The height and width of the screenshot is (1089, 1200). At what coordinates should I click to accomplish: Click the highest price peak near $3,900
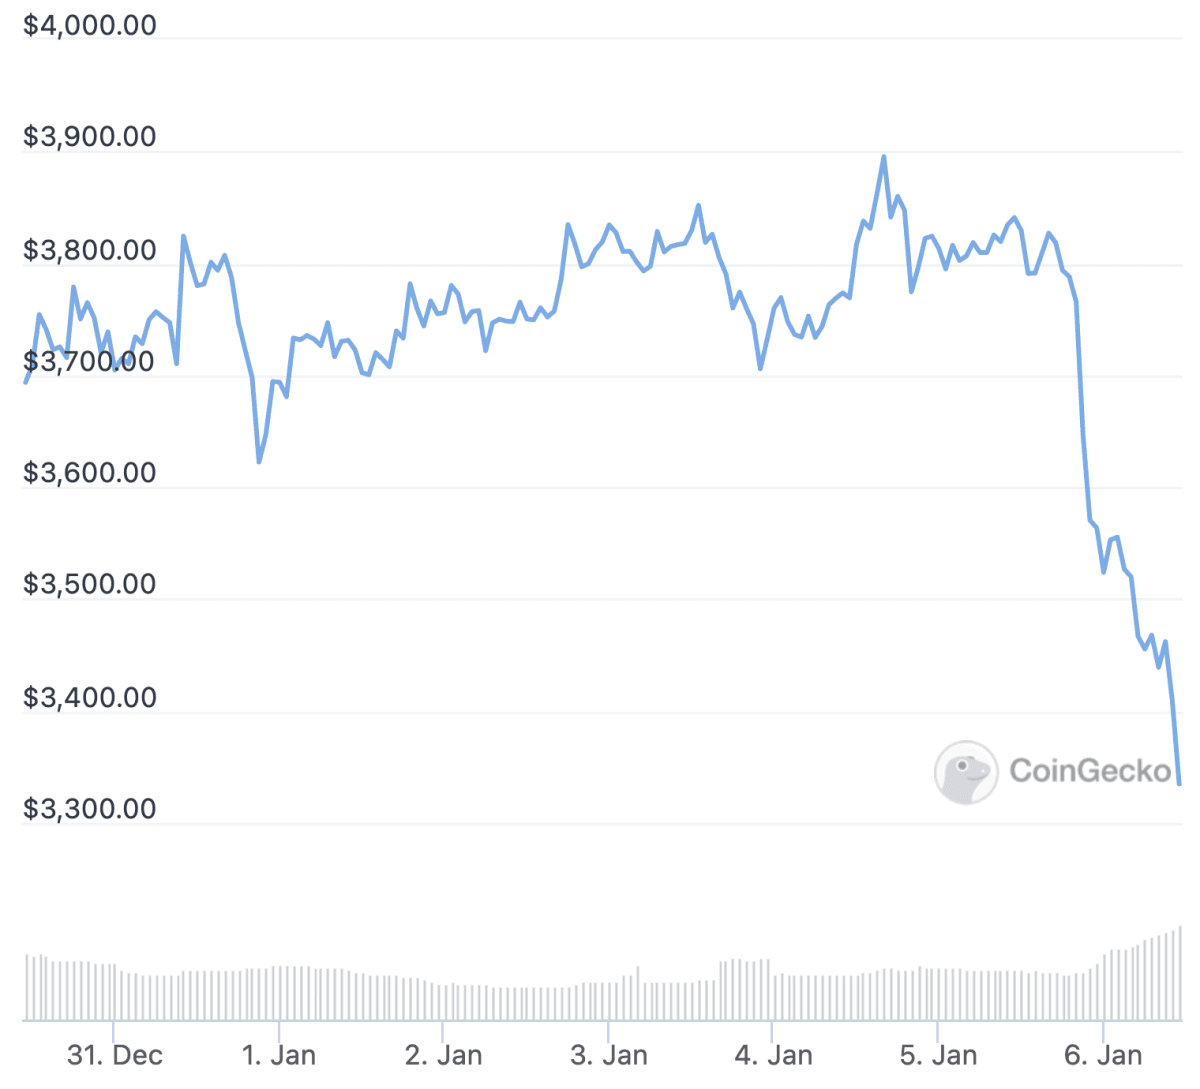pos(883,157)
